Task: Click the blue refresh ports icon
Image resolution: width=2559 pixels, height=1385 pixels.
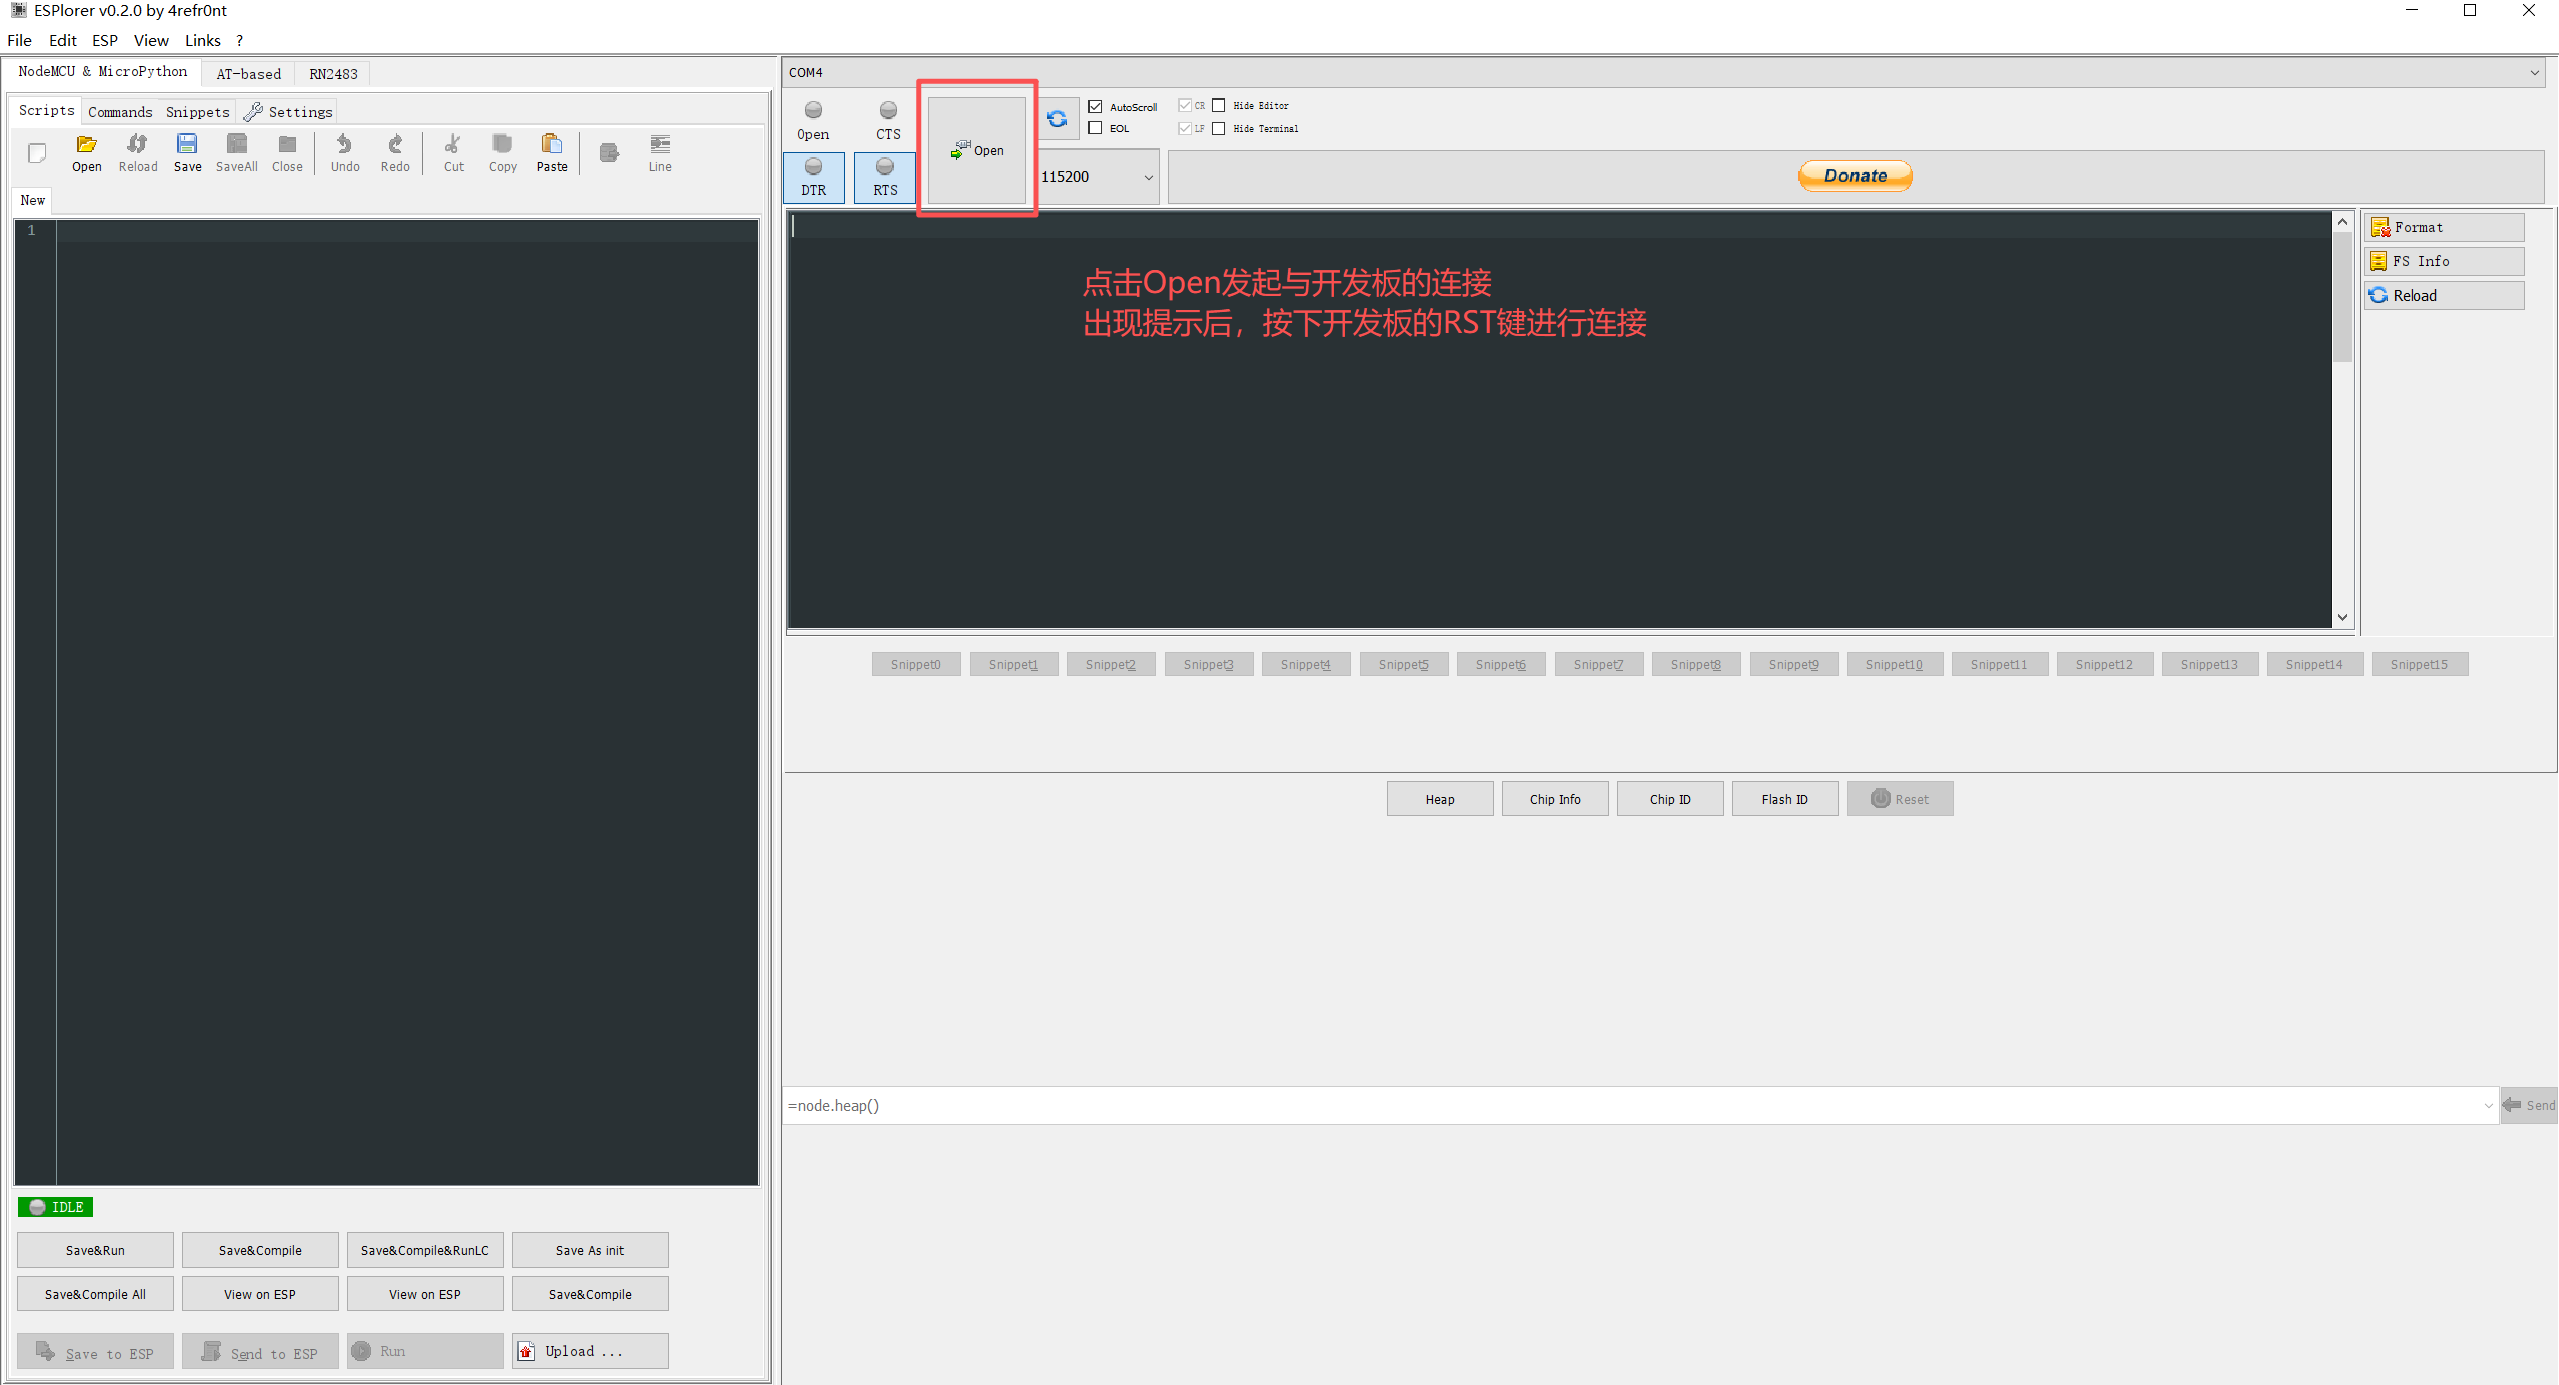Action: (1057, 119)
